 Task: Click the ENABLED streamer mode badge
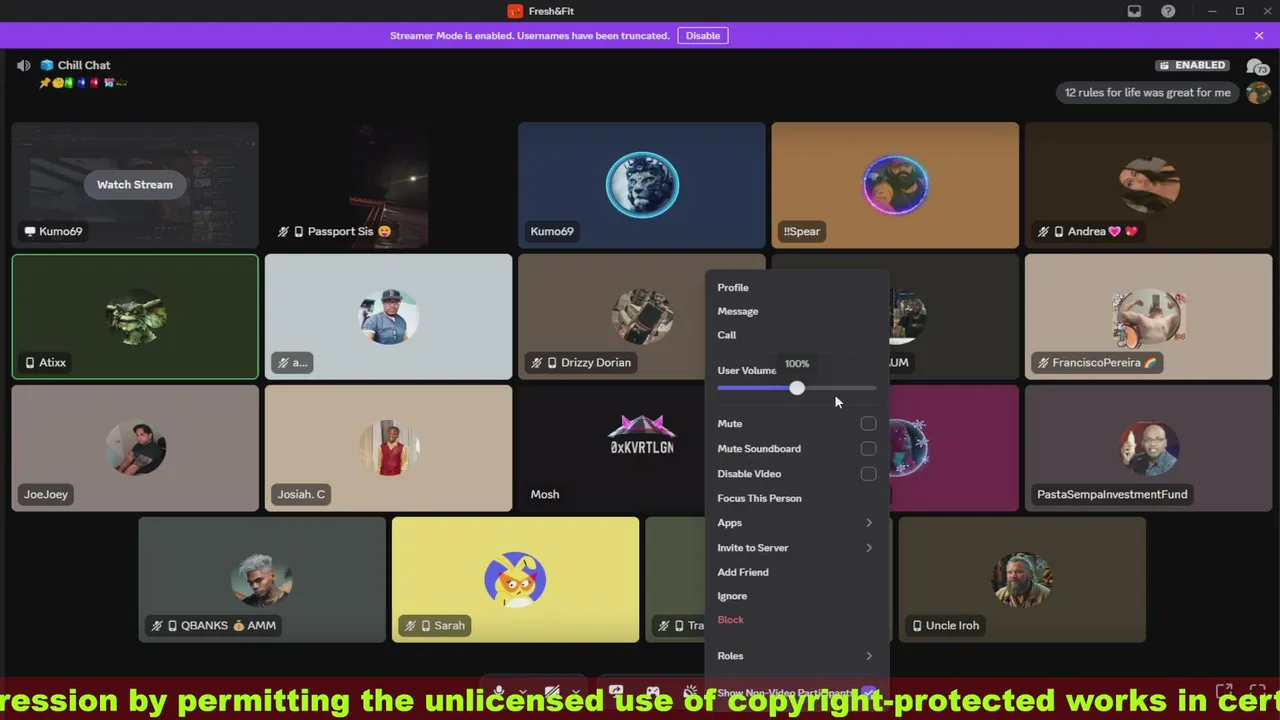click(x=1192, y=65)
